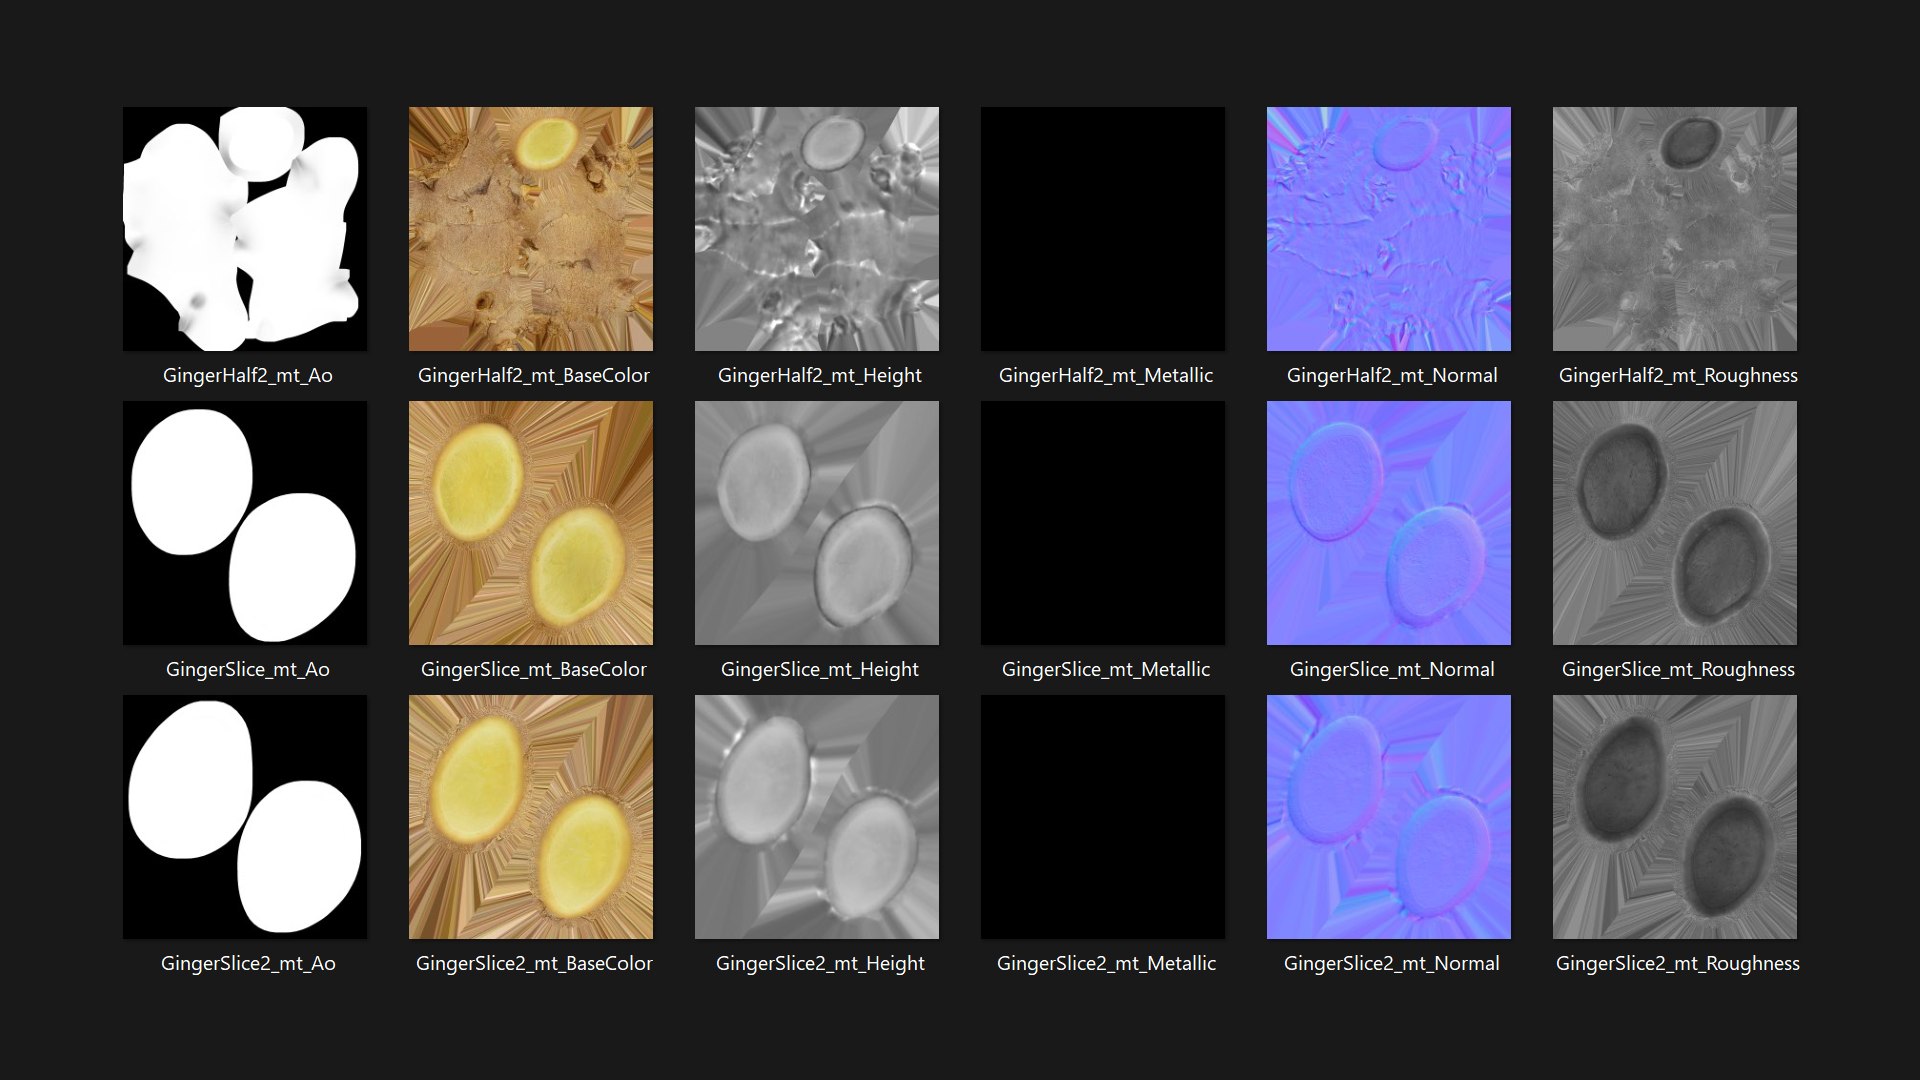The image size is (1920, 1080).
Task: Select the black GingerSlice_mt_Metallic thumbnail
Action: point(1103,523)
